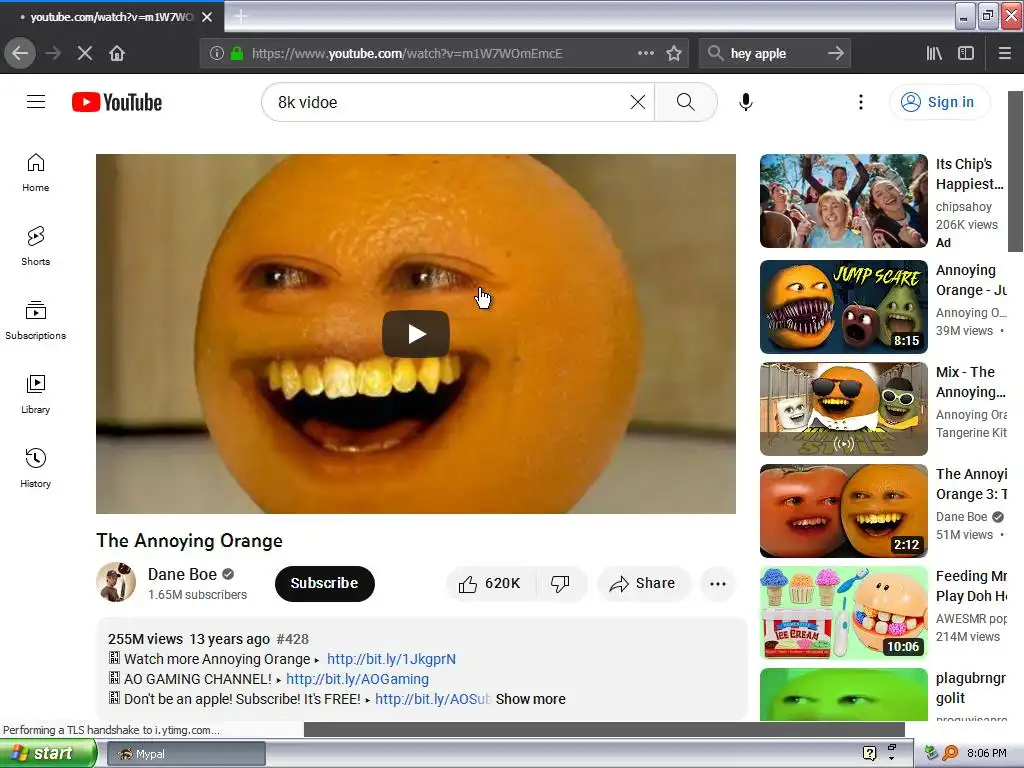Open the browser Library icon
This screenshot has width=1024, height=768.
[935, 53]
